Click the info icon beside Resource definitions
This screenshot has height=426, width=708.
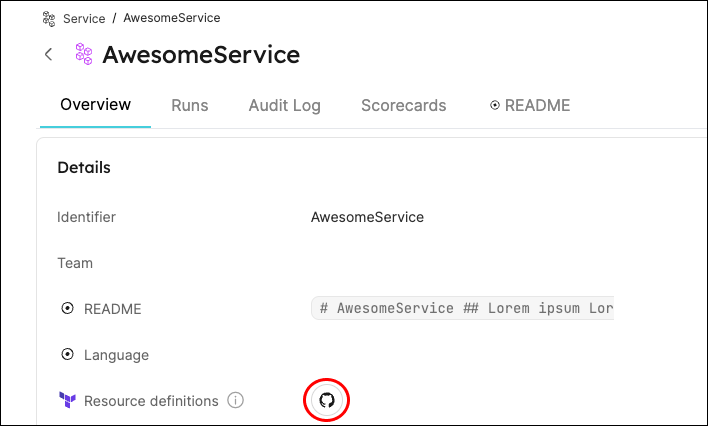[x=236, y=401]
